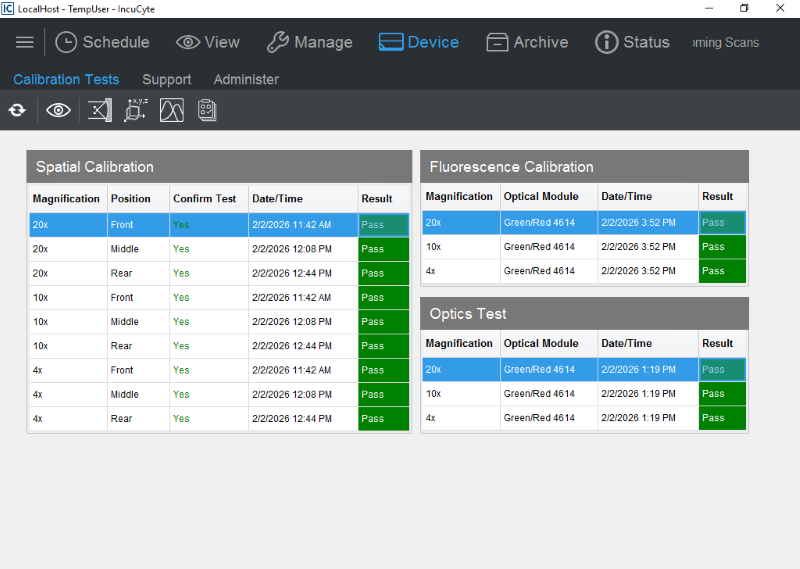
Task: Click the fluorescence curve calibration icon
Action: point(172,110)
